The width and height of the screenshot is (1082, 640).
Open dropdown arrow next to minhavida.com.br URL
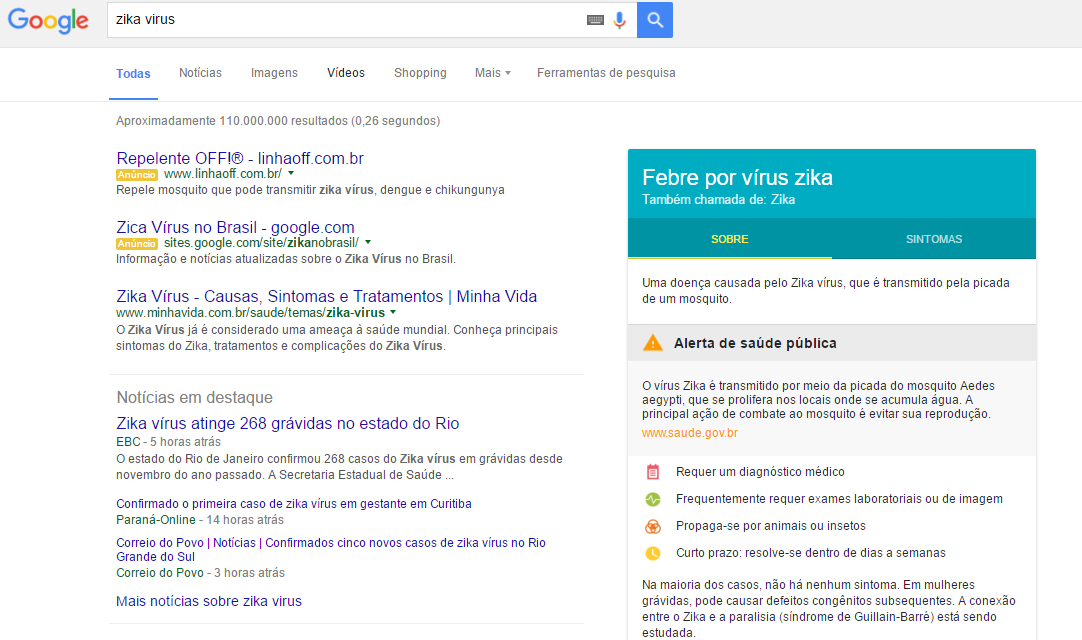[393, 312]
